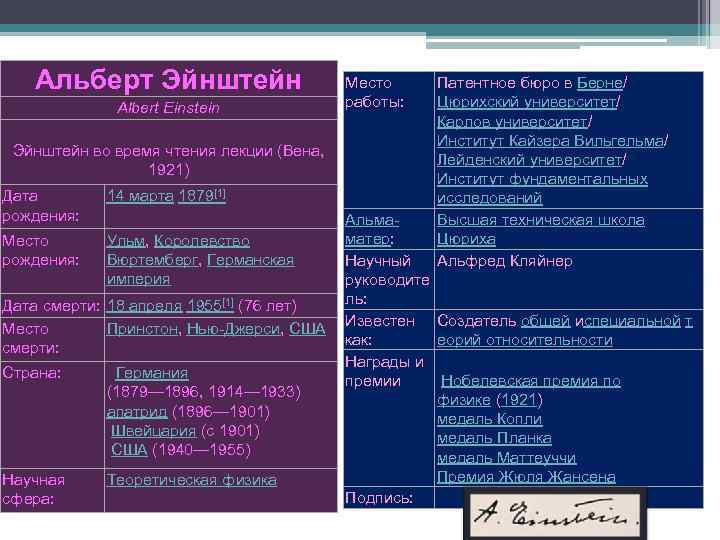Click the 'Научный' supervisor label
Viewport: 720px width, 540px height.
coord(377,261)
